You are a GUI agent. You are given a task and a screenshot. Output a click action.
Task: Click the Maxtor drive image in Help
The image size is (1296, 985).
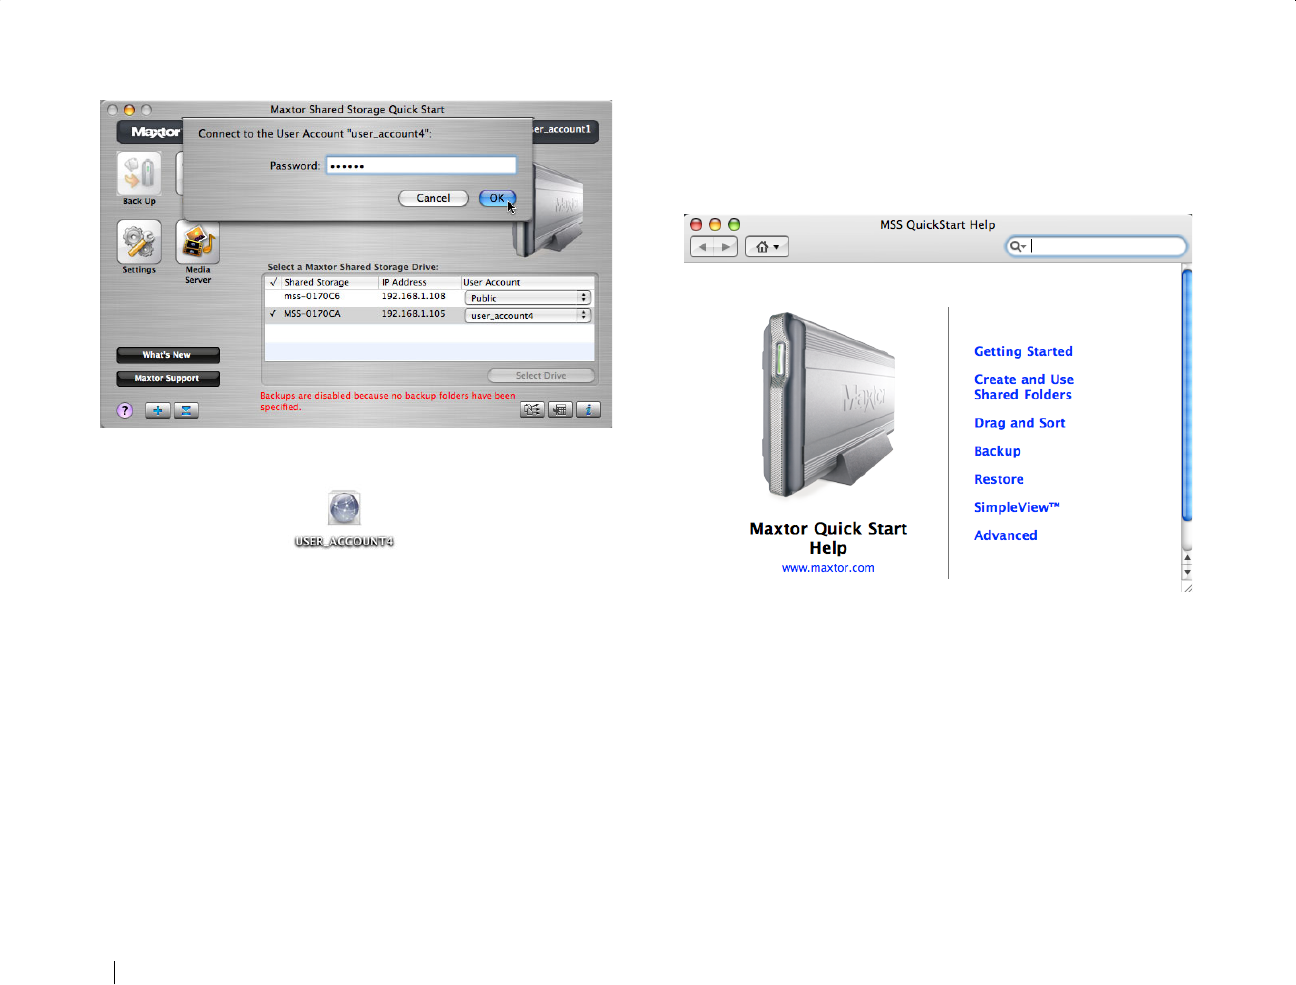pyautogui.click(x=828, y=406)
